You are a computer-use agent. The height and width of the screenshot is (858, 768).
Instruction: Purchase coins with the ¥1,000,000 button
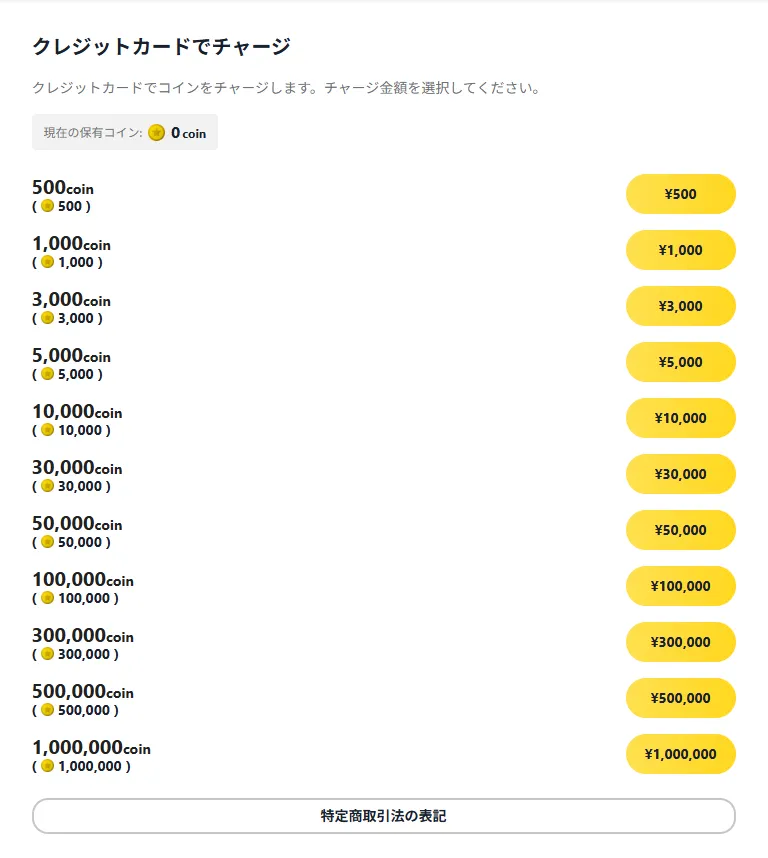click(x=680, y=754)
